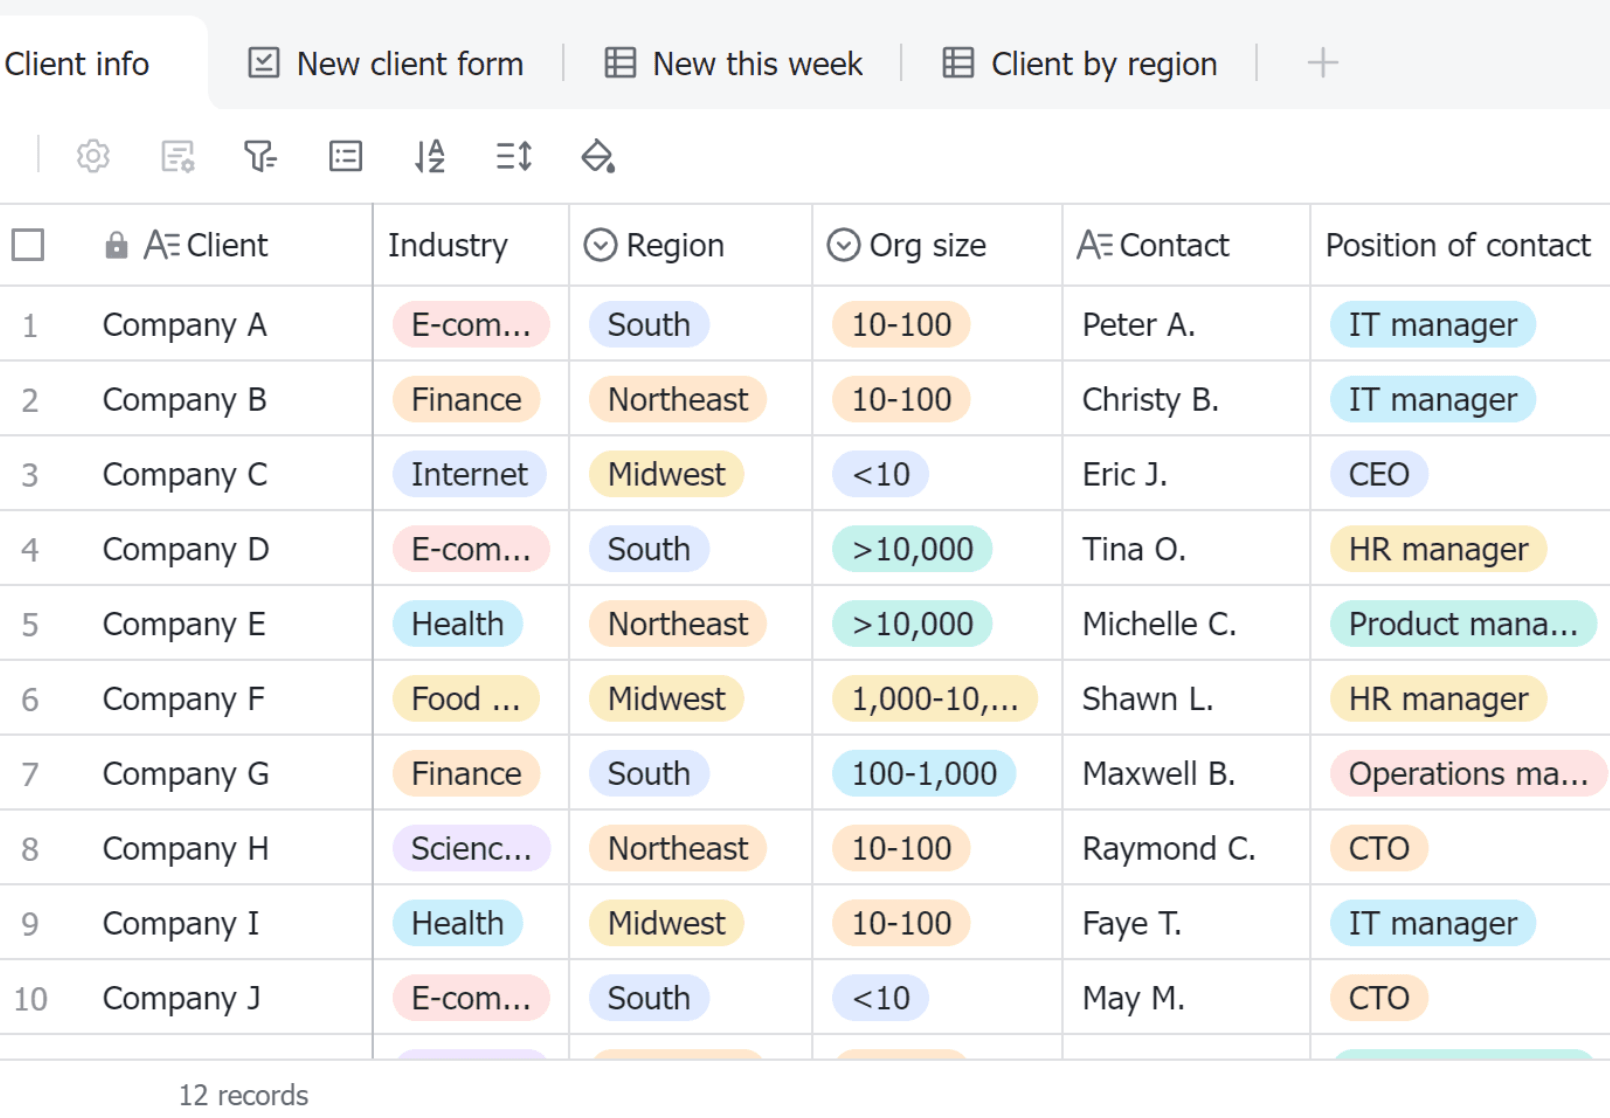Click the lock icon on Client column

click(116, 245)
